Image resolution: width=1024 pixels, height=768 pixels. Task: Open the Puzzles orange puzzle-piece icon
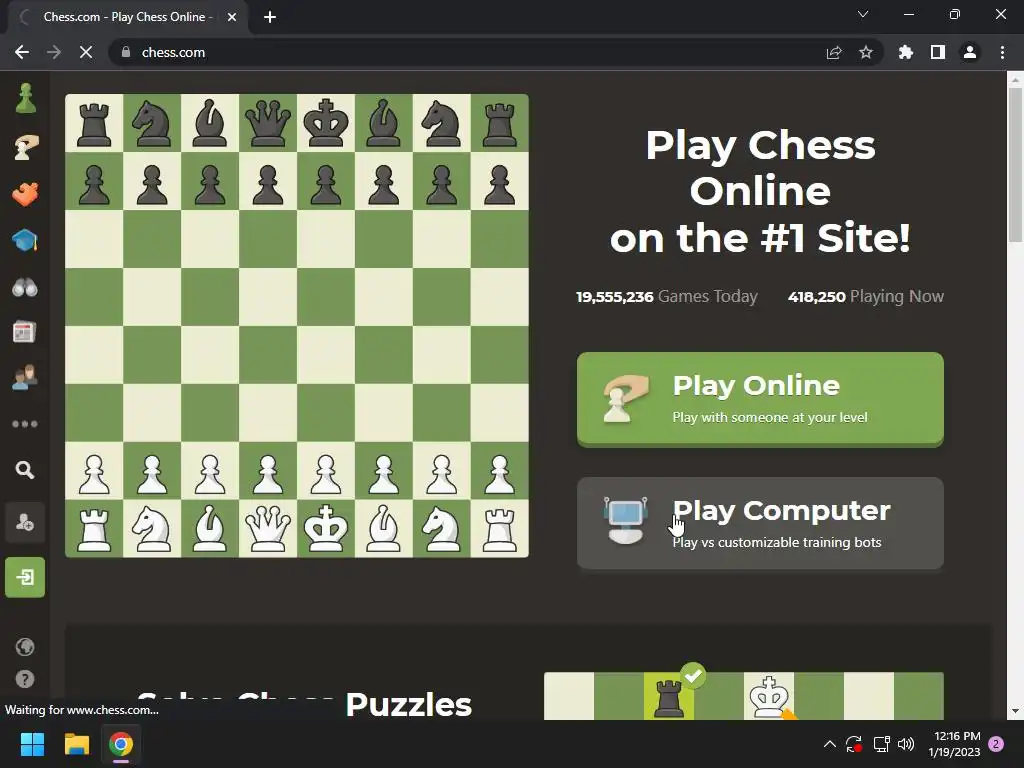coord(25,194)
